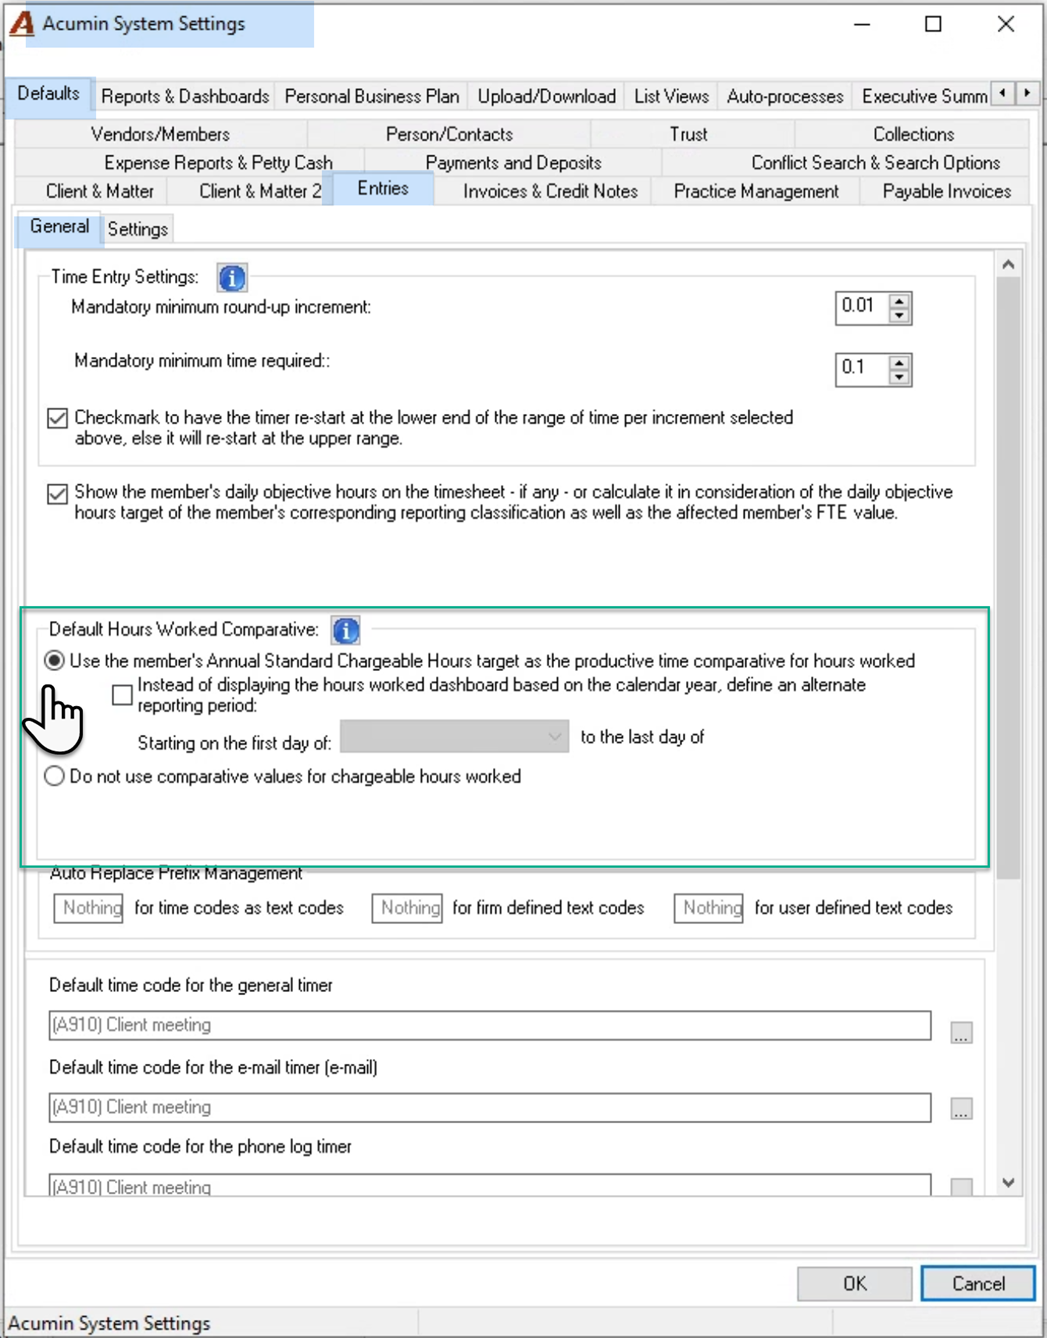Switch to Reports & Dashboards tab

click(x=185, y=96)
